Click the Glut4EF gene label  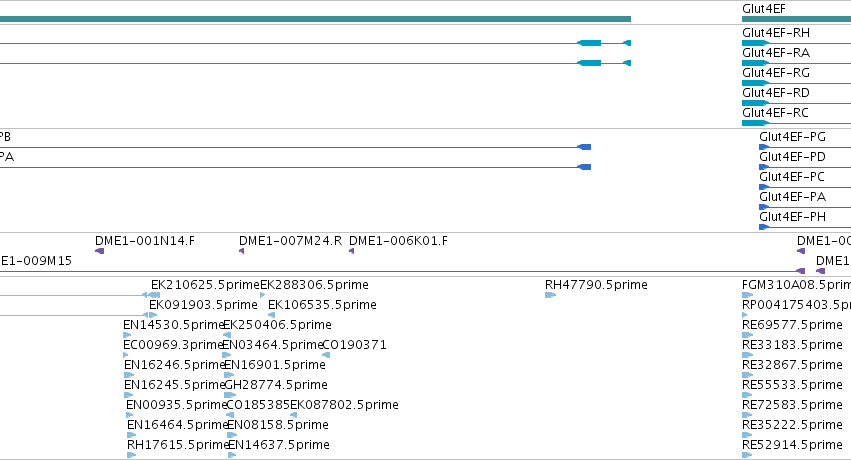point(763,9)
